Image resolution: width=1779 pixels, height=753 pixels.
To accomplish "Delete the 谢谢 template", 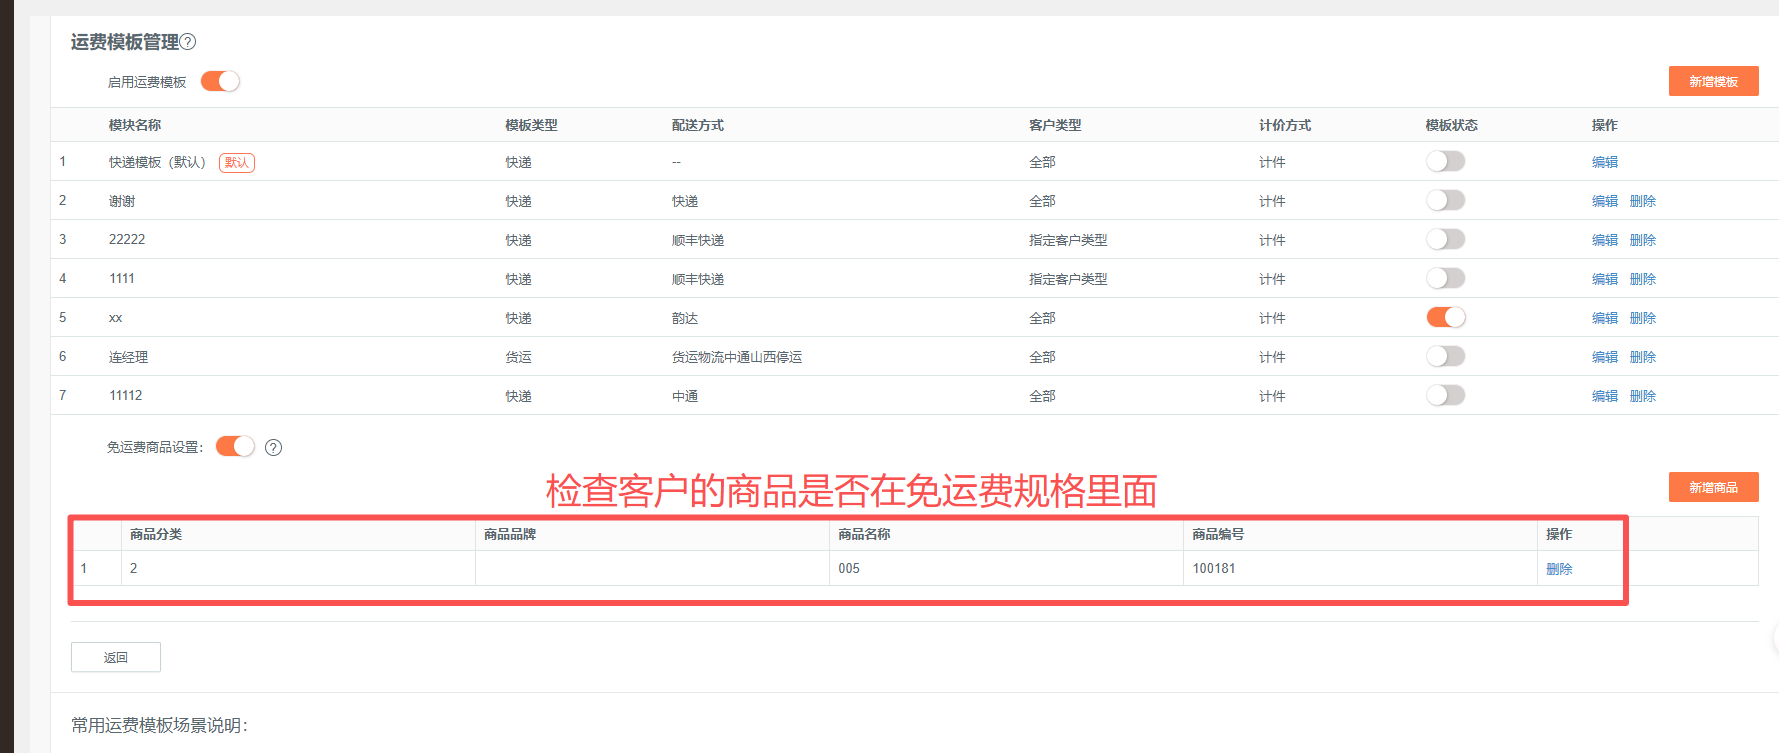I will [1643, 201].
